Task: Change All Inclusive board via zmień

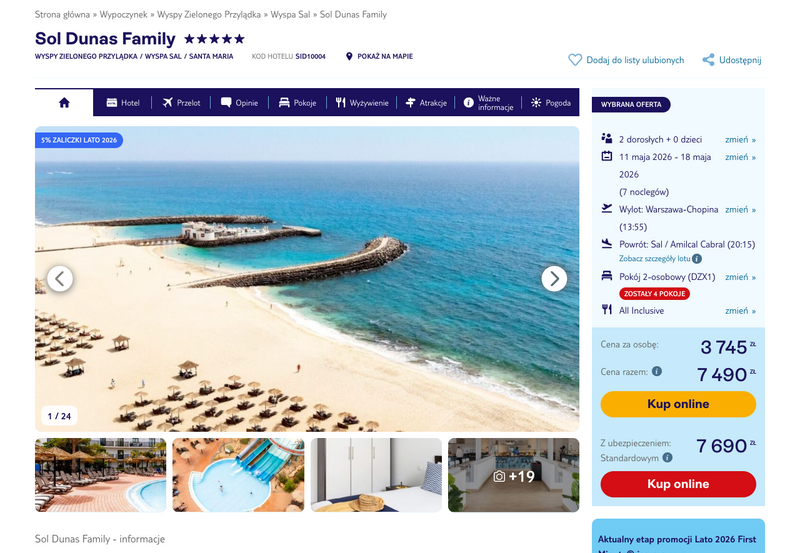Action: click(x=740, y=311)
